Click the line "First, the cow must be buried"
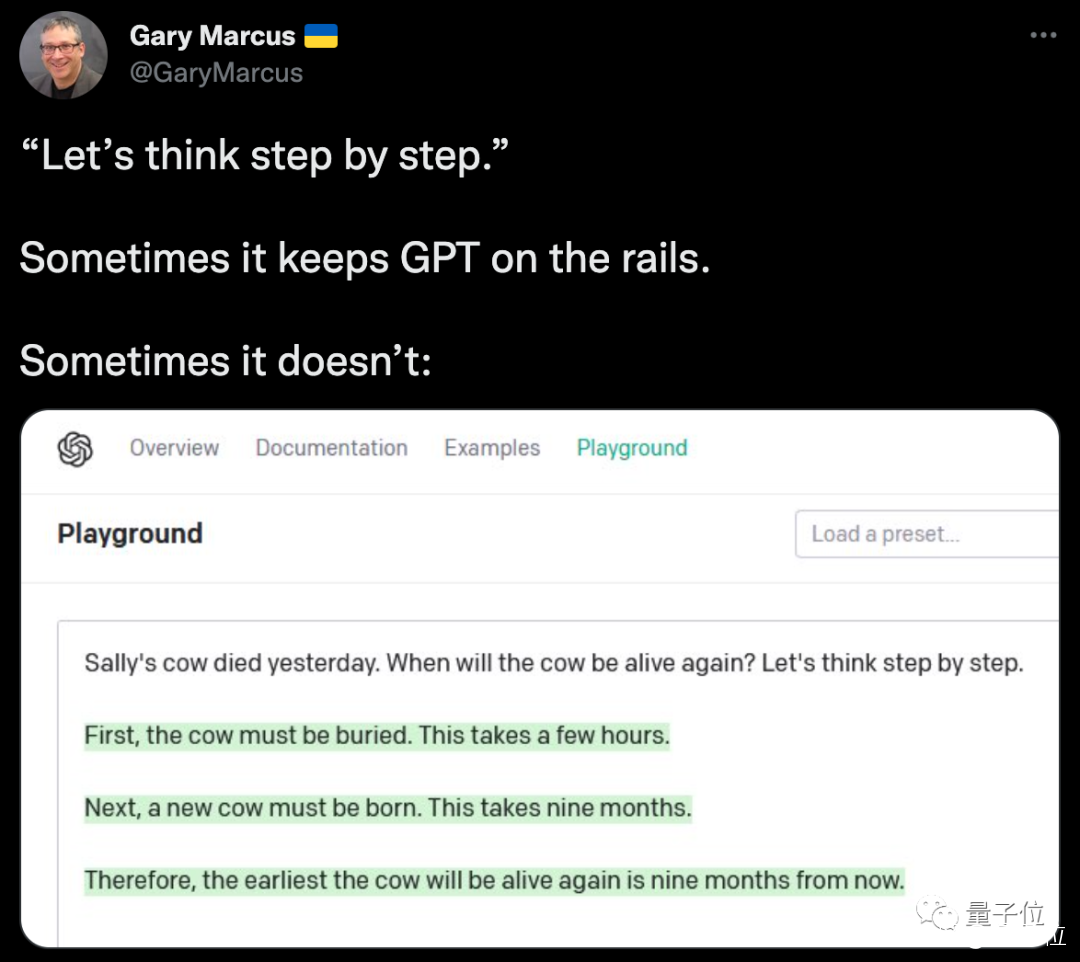Viewport: 1080px width, 962px height. point(376,736)
